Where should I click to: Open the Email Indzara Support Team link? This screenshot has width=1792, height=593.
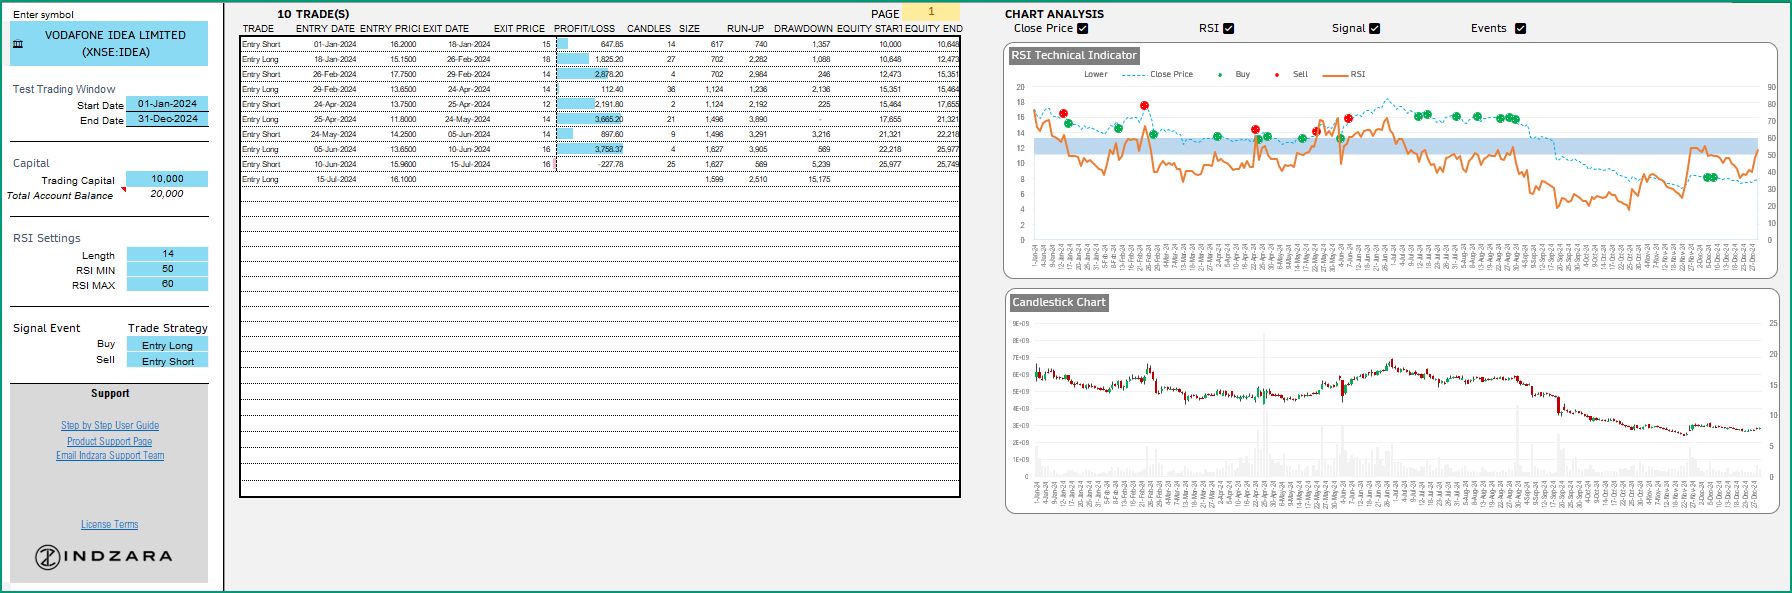tap(110, 456)
